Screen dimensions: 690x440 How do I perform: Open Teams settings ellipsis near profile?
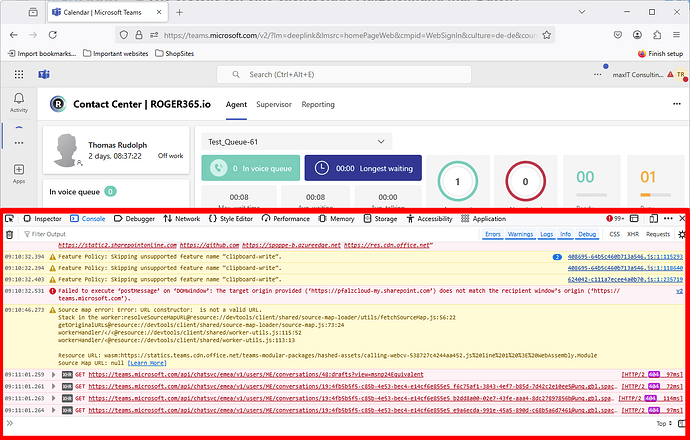point(597,74)
